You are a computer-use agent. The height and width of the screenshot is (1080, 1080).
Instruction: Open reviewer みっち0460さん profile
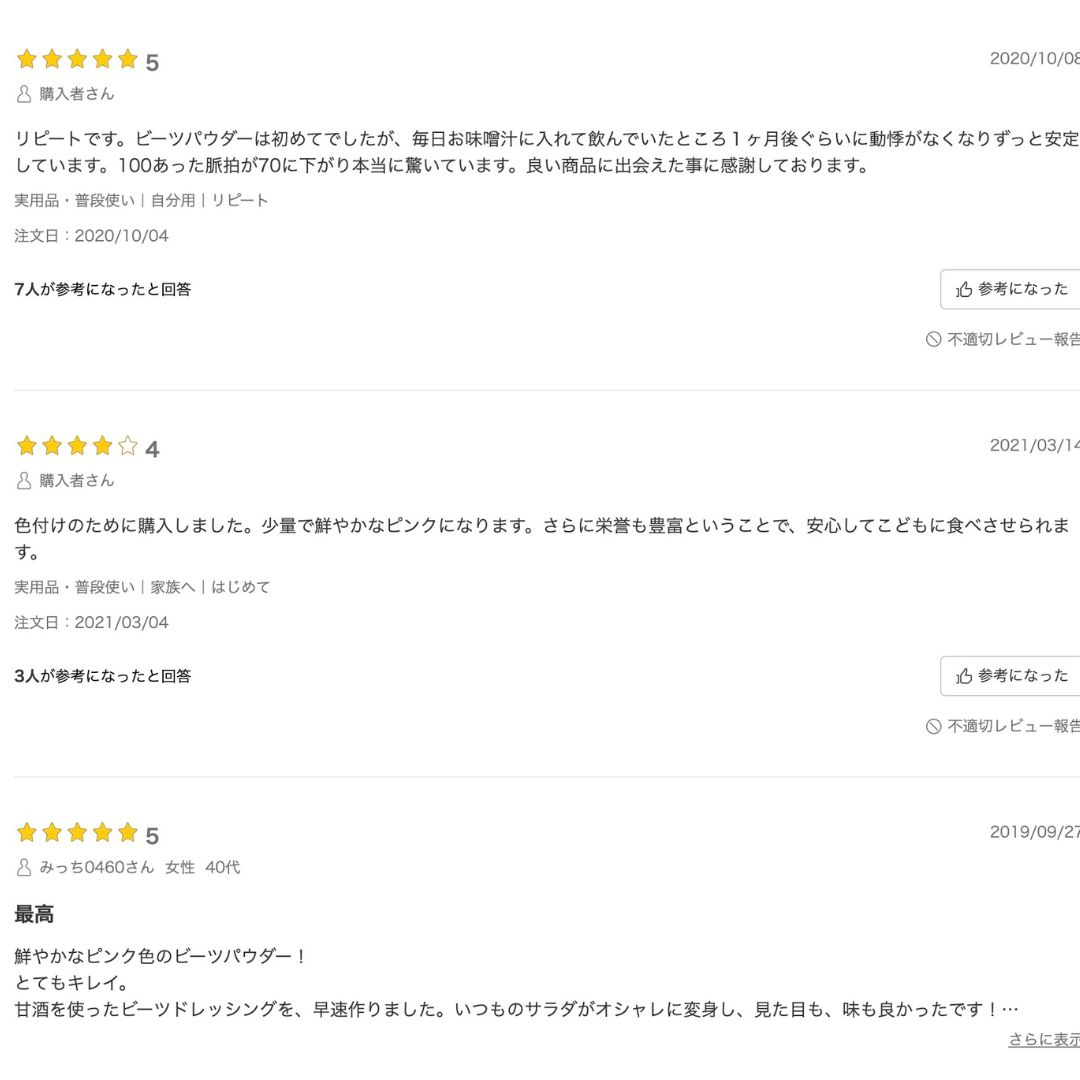tap(97, 867)
